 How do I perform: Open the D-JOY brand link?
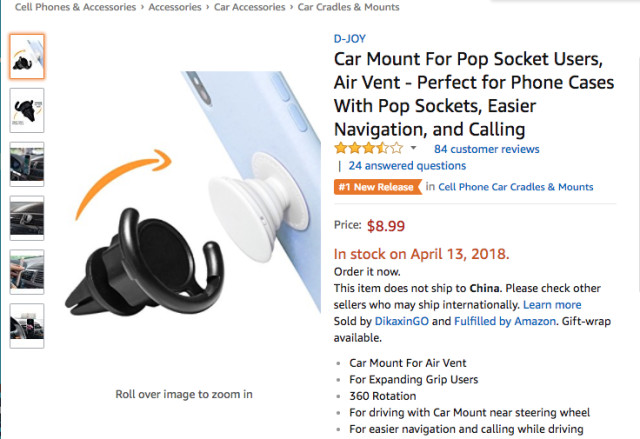pos(350,39)
